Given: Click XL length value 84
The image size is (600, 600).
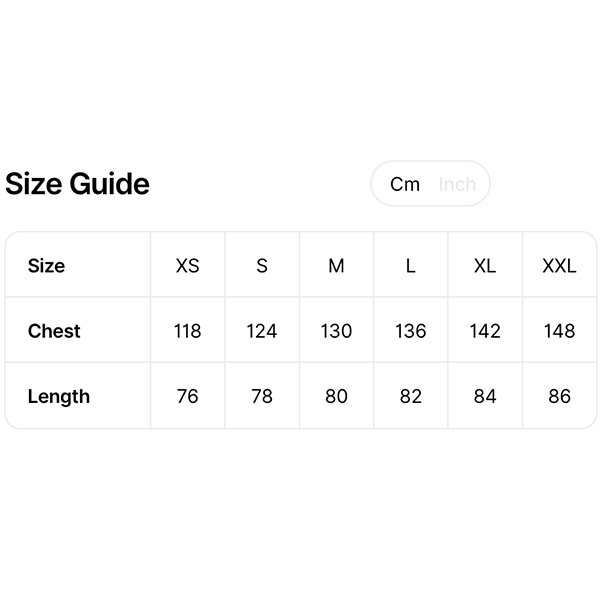Looking at the screenshot, I should click(x=485, y=396).
